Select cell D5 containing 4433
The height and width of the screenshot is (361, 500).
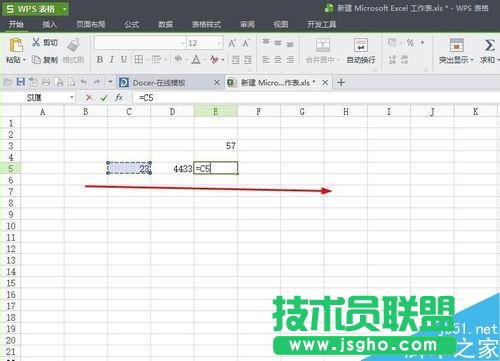click(172, 168)
